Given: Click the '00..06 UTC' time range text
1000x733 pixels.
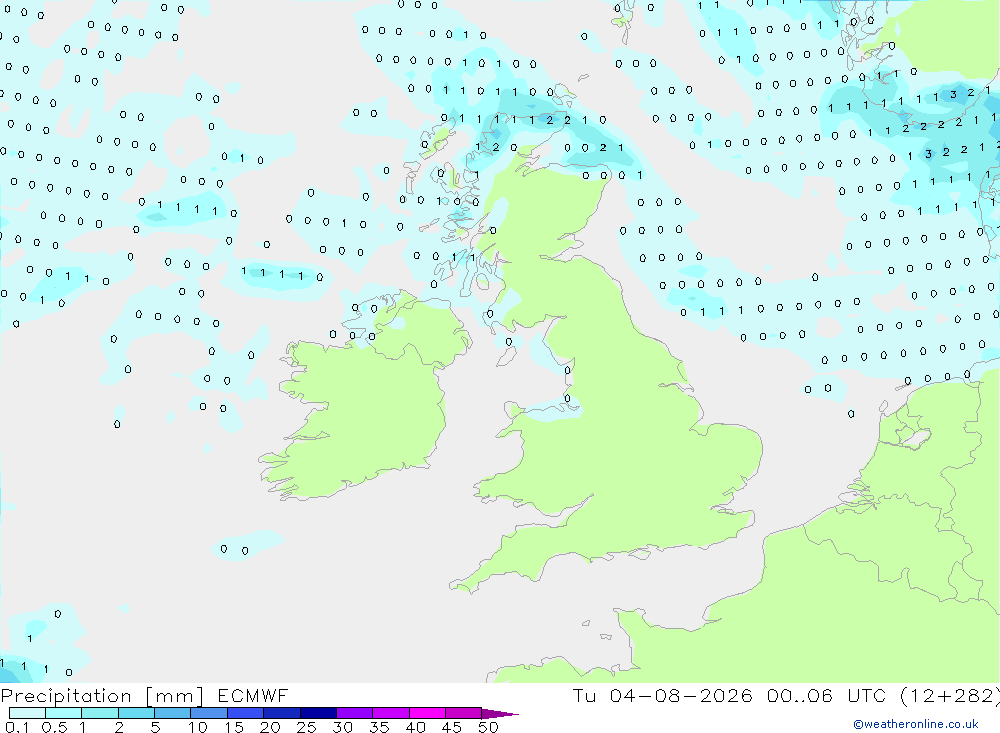Looking at the screenshot, I should click(x=827, y=695).
